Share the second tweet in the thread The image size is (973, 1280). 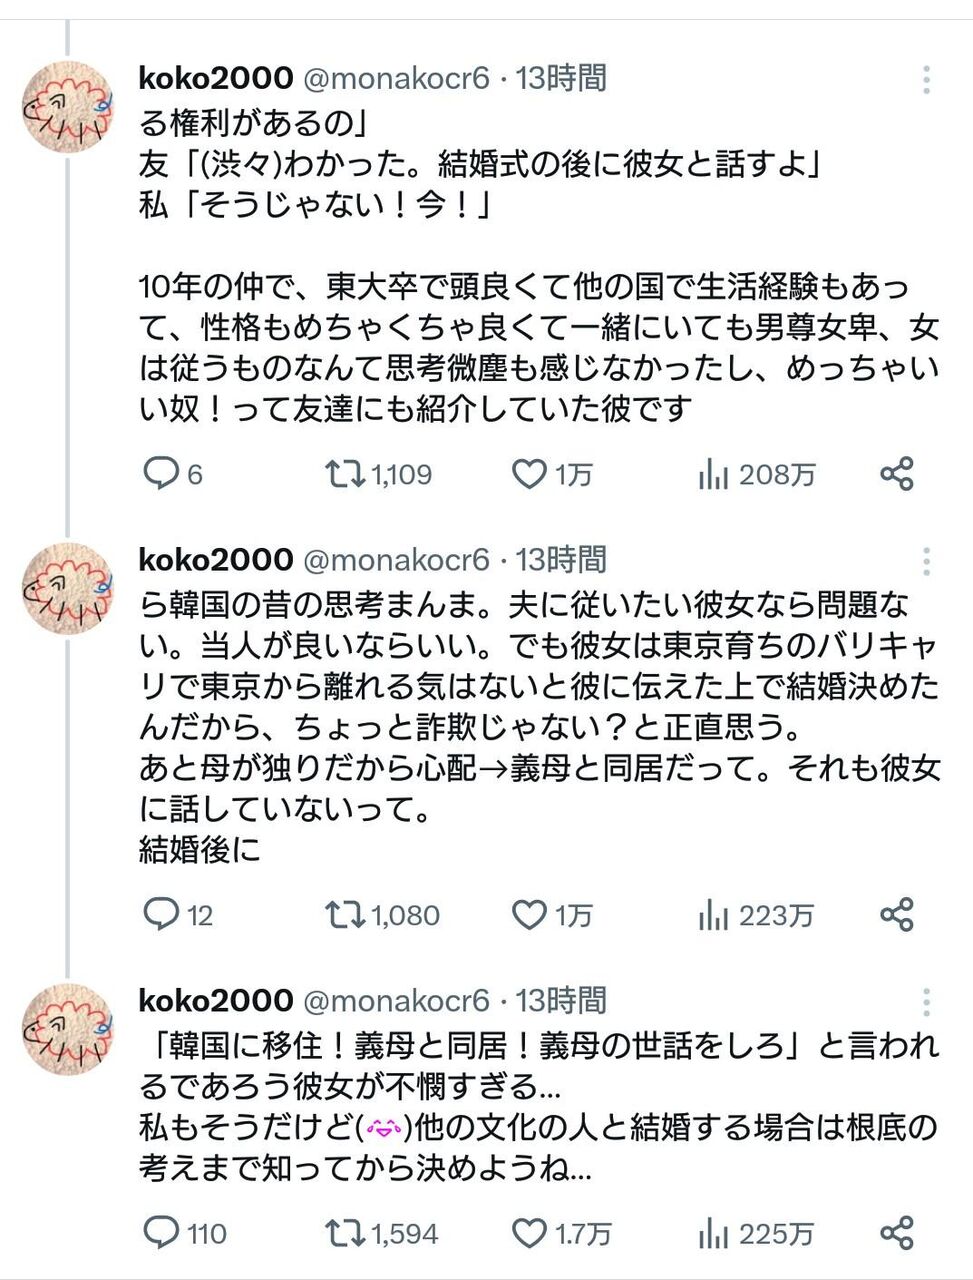tap(897, 914)
